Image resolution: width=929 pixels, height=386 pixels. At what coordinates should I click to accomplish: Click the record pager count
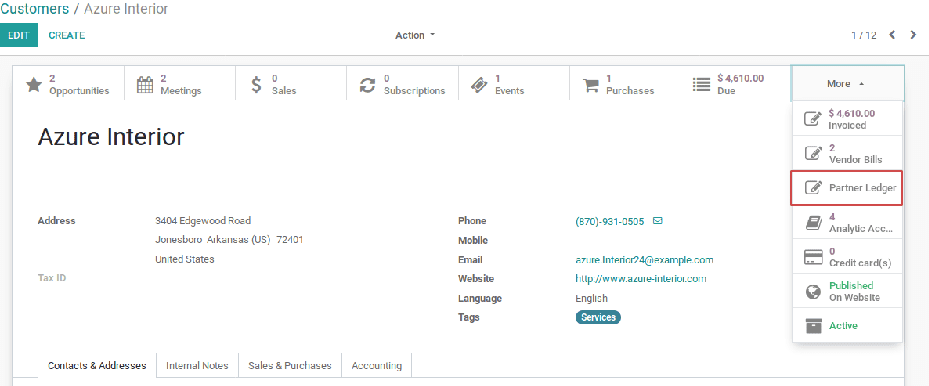point(863,36)
